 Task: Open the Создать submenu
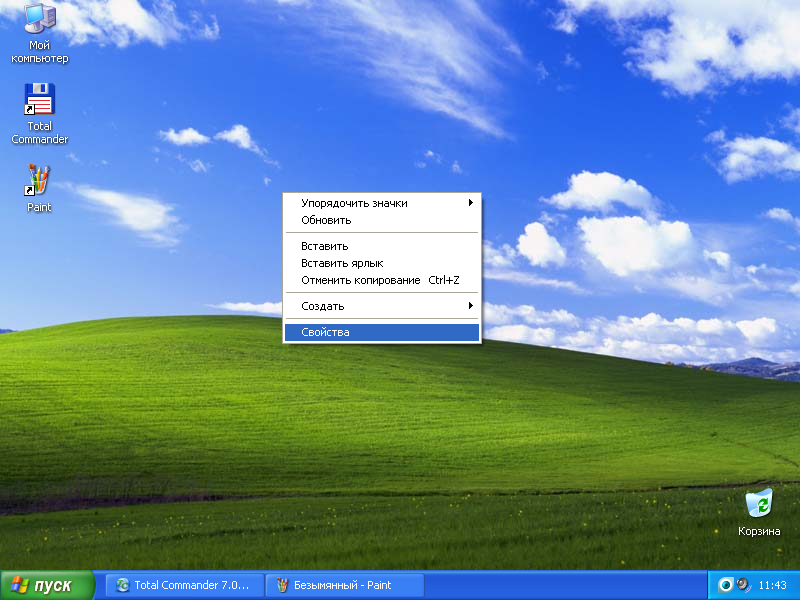pos(382,306)
